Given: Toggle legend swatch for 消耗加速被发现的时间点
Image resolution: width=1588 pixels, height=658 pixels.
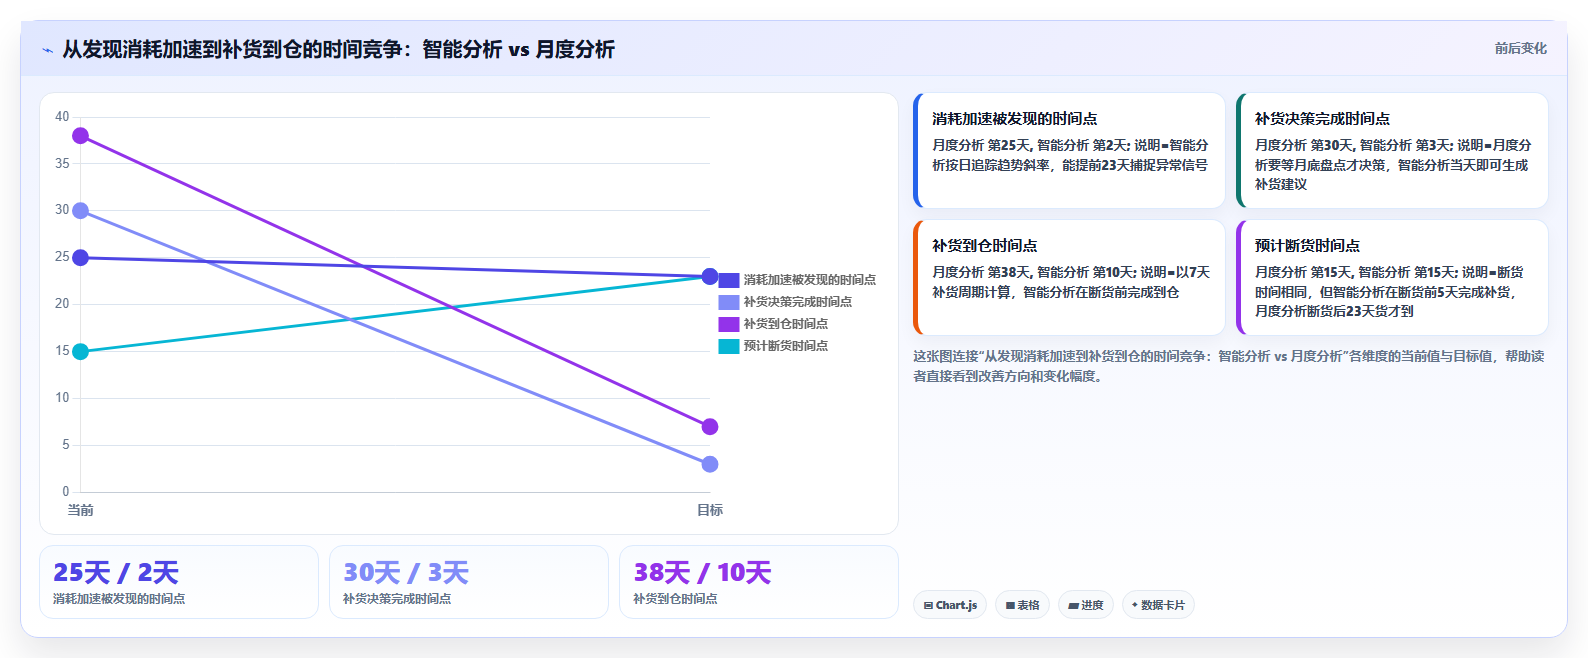Looking at the screenshot, I should (729, 280).
